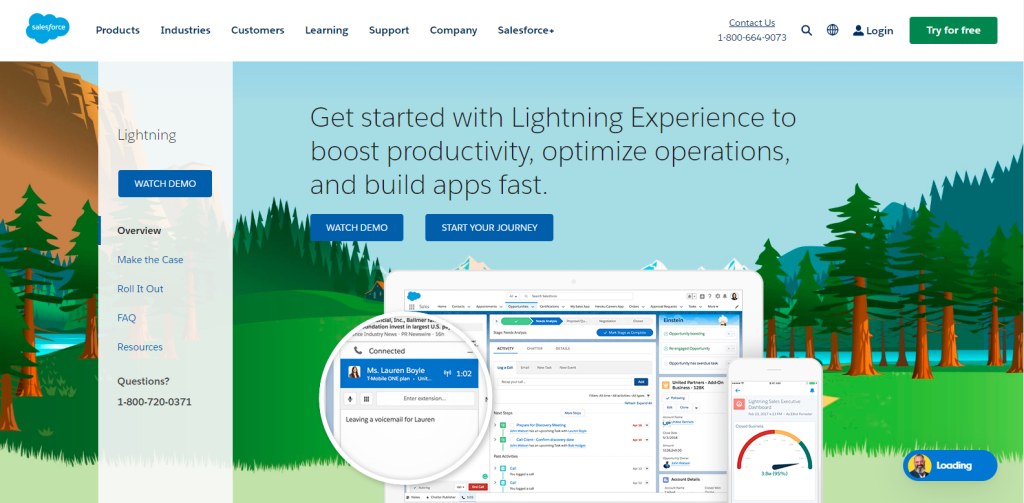Click the Contact Us link
Image resolution: width=1024 pixels, height=503 pixels.
click(x=752, y=22)
